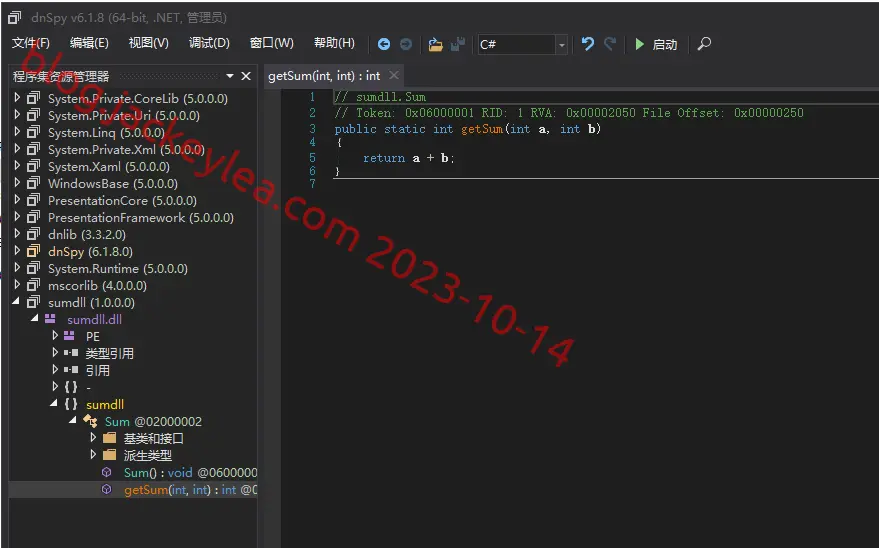Click the undo arrow icon
Image resolution: width=879 pixels, height=548 pixels.
click(x=587, y=44)
